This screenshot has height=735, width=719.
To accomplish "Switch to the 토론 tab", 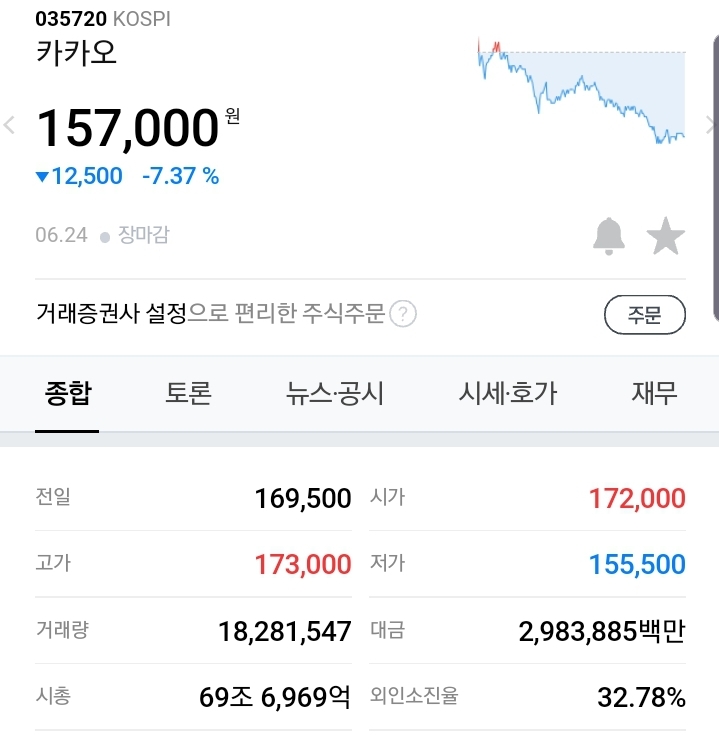I will [188, 393].
